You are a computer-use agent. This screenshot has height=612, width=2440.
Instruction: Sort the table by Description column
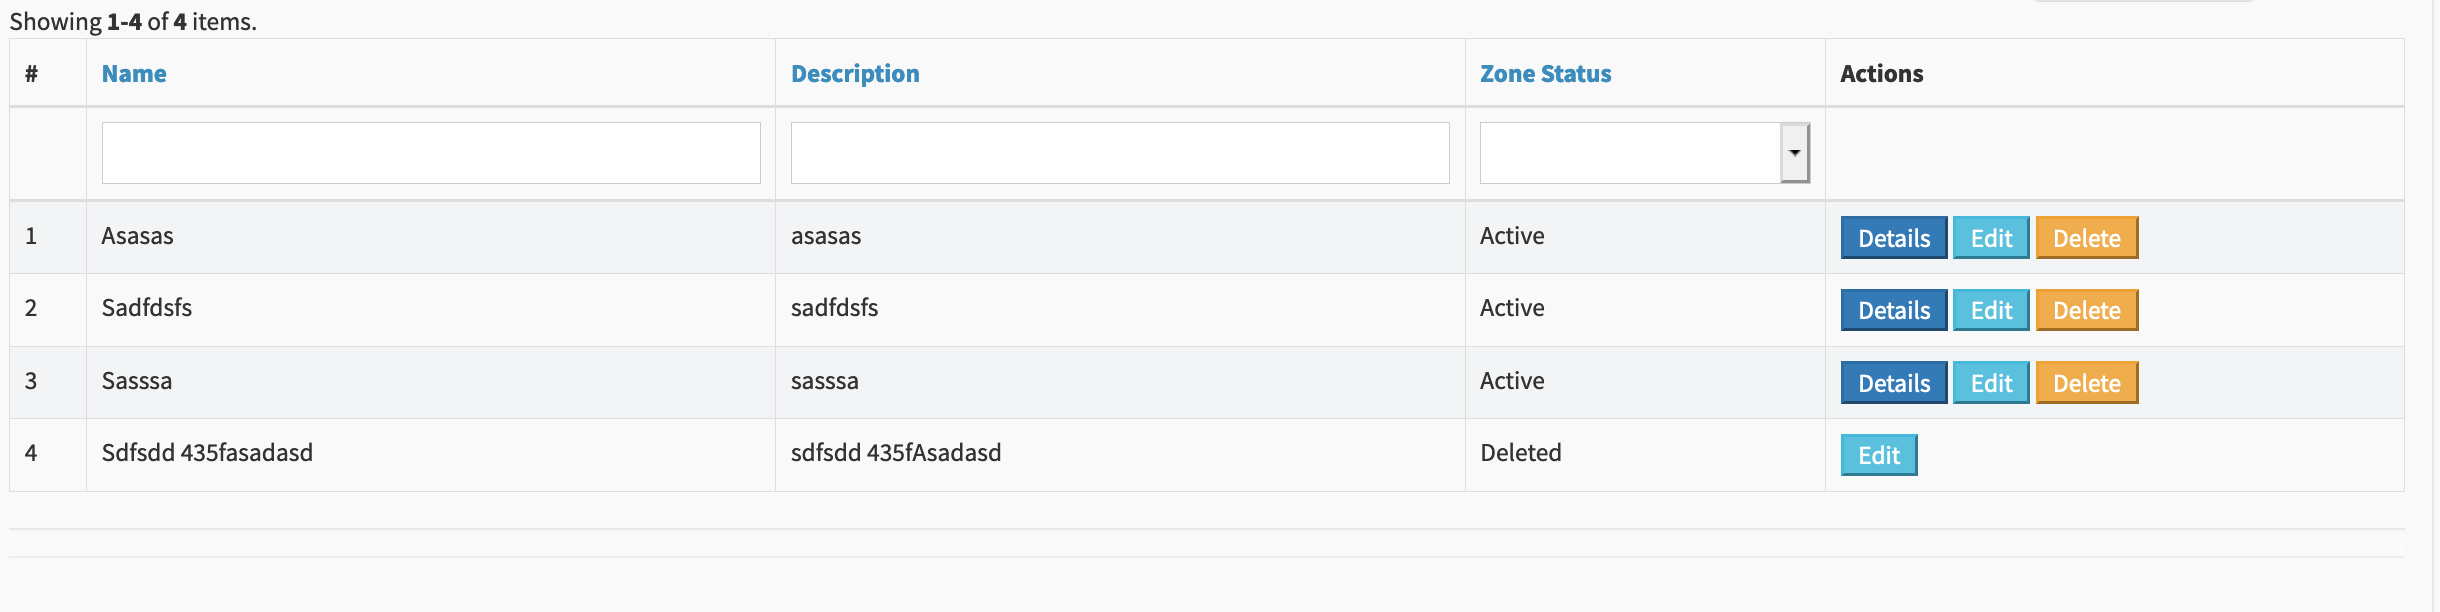(855, 74)
